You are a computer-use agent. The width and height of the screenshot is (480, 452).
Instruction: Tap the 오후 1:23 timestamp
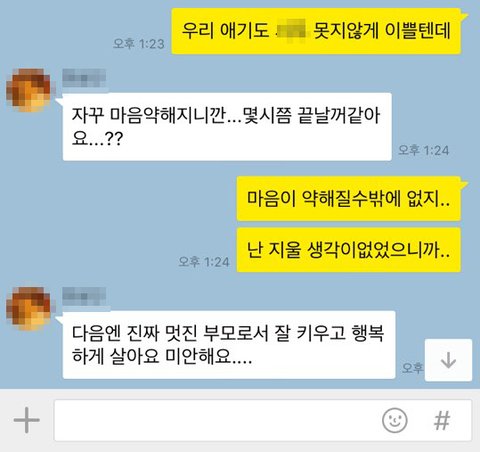(139, 44)
